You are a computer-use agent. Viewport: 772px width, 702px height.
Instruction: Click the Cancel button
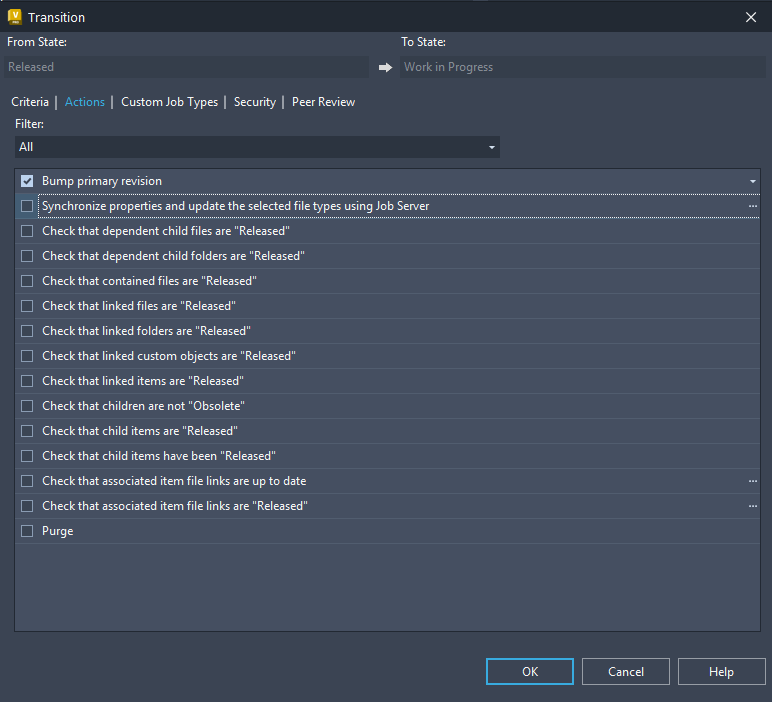pyautogui.click(x=626, y=671)
